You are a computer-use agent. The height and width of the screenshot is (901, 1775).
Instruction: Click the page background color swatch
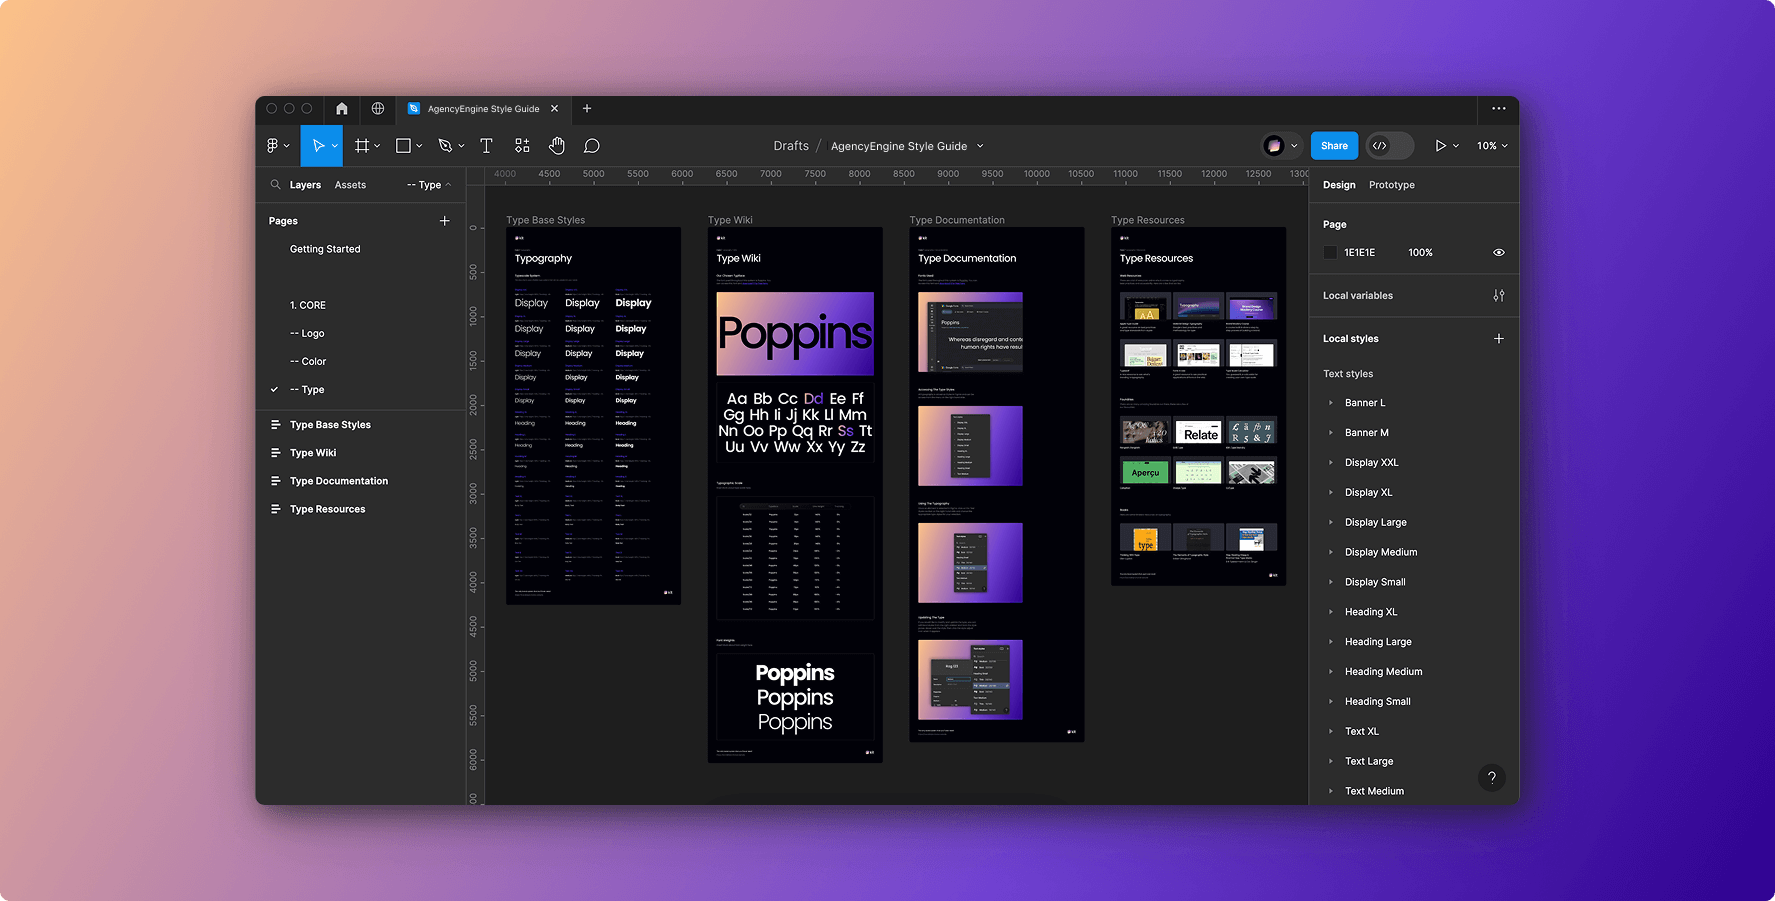tap(1330, 253)
